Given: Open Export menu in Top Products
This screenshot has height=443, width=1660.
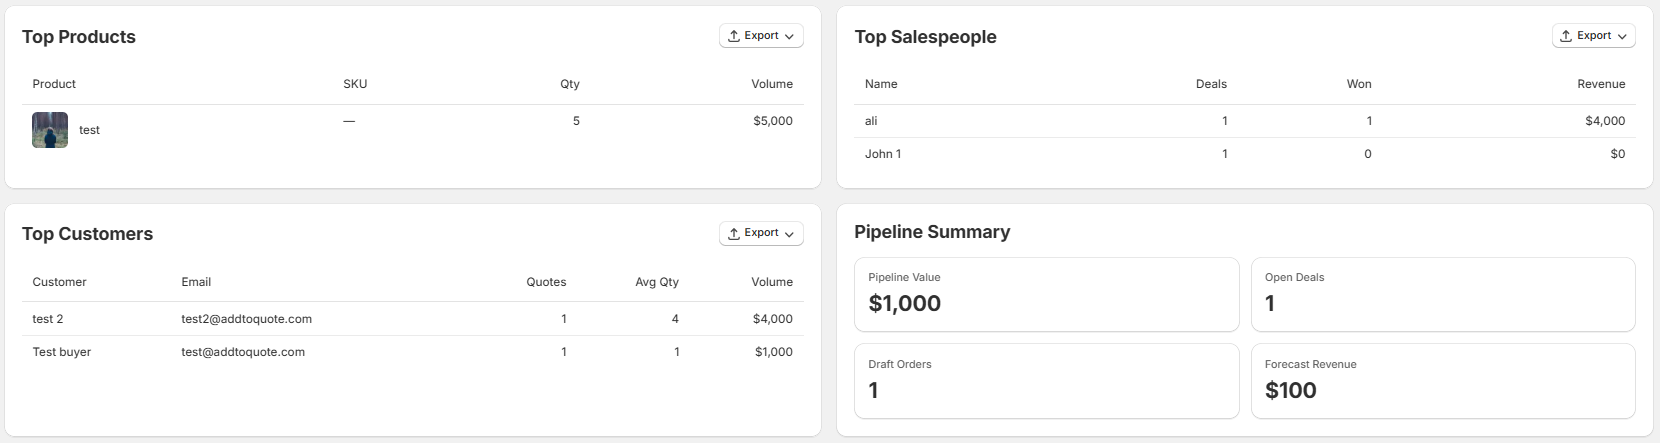Looking at the screenshot, I should (x=761, y=36).
